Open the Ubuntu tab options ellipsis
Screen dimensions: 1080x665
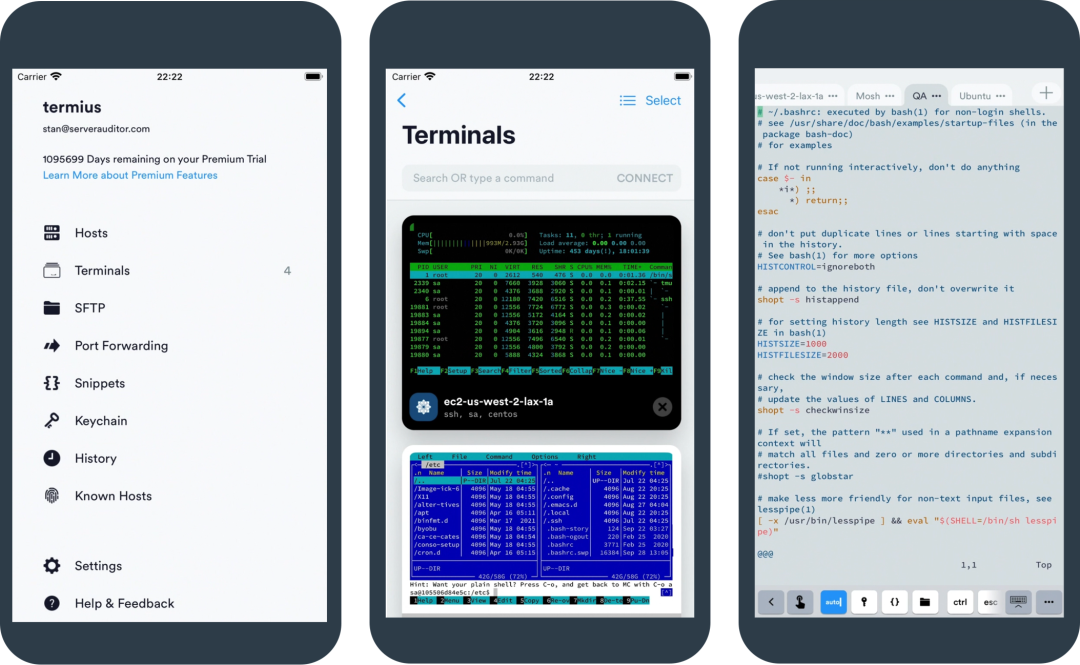tap(1001, 96)
